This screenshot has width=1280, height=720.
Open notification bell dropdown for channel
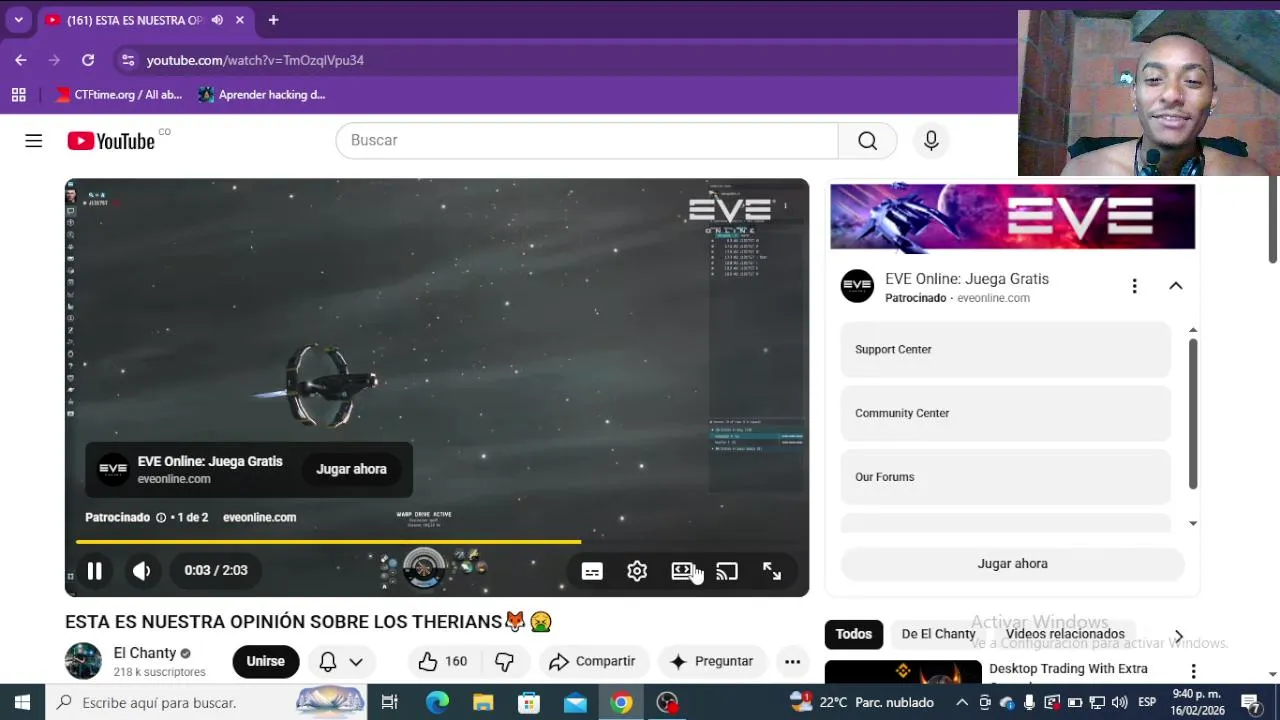(340, 661)
